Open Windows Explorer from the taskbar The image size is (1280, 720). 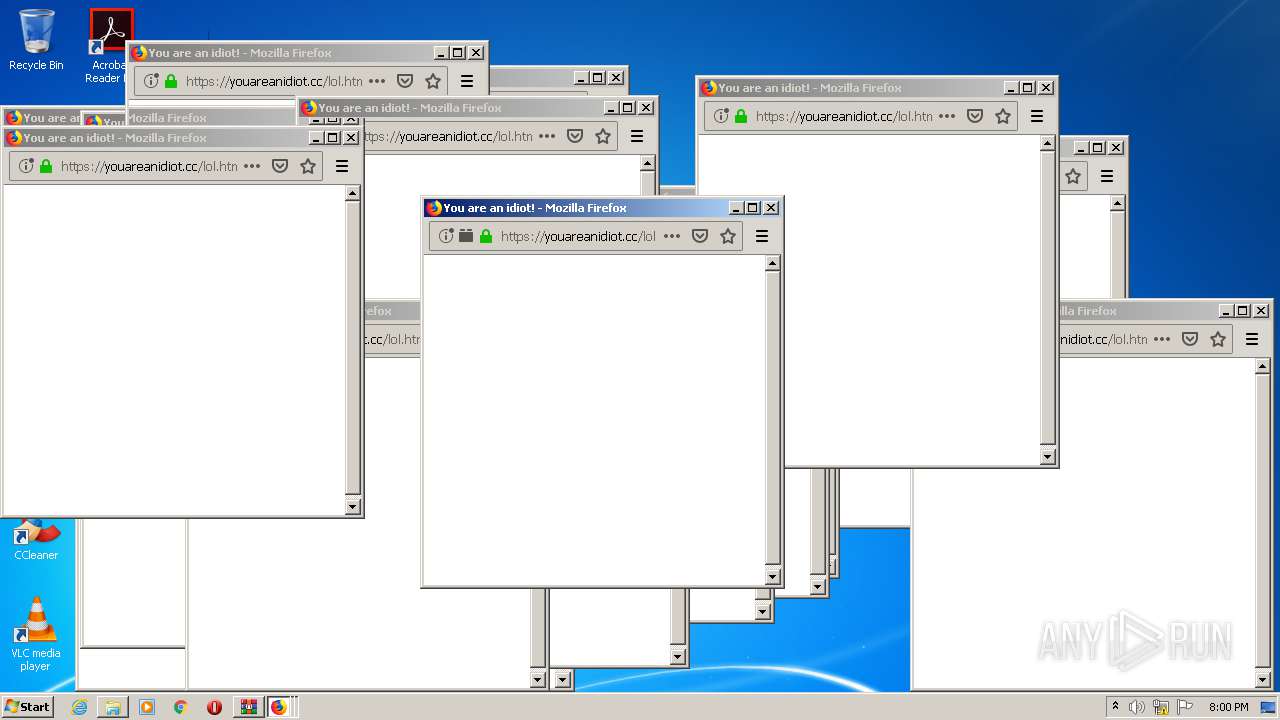[x=113, y=707]
